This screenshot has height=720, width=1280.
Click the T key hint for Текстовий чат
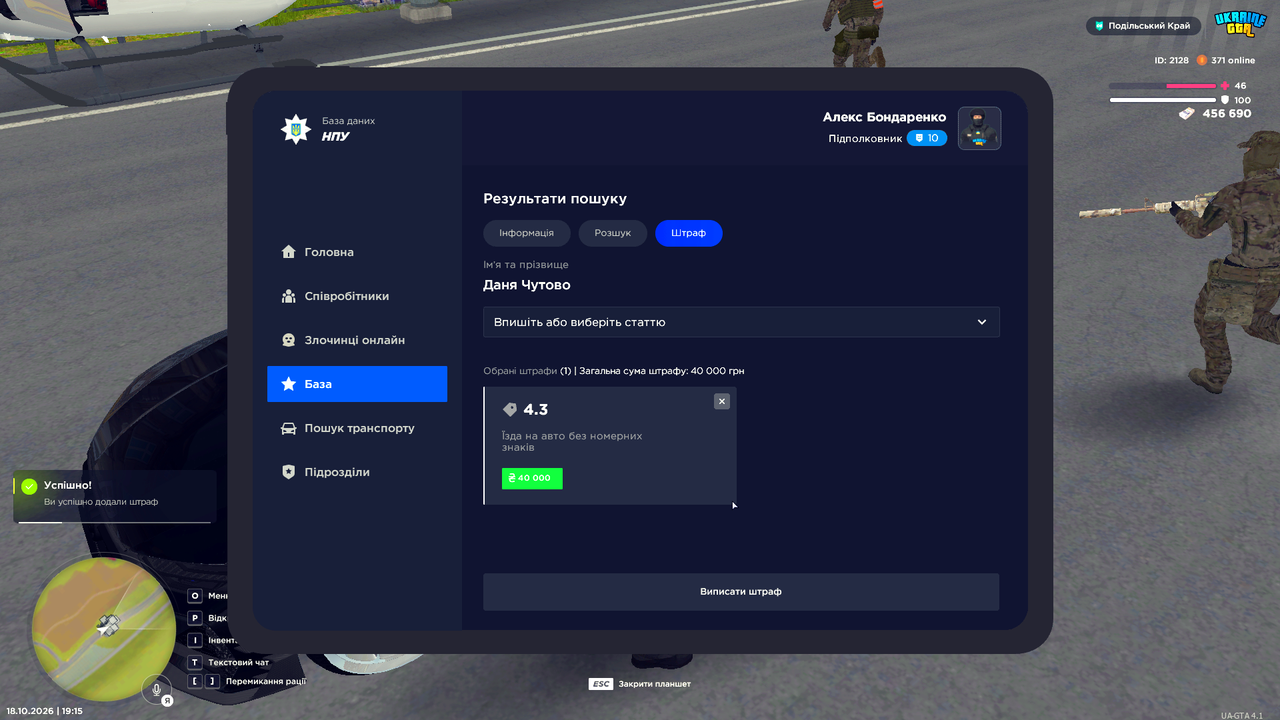pyautogui.click(x=195, y=662)
